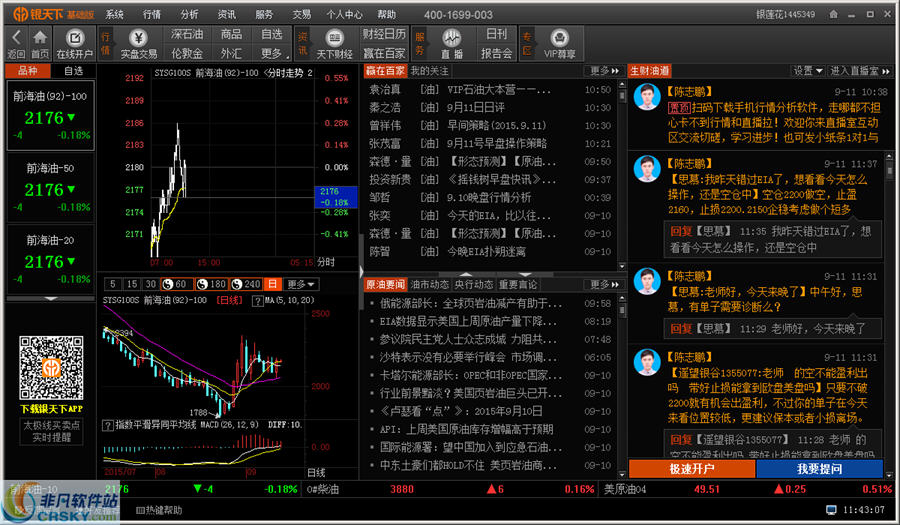Open the 交易 menu
Viewport: 900px width, 525px height.
click(x=301, y=14)
